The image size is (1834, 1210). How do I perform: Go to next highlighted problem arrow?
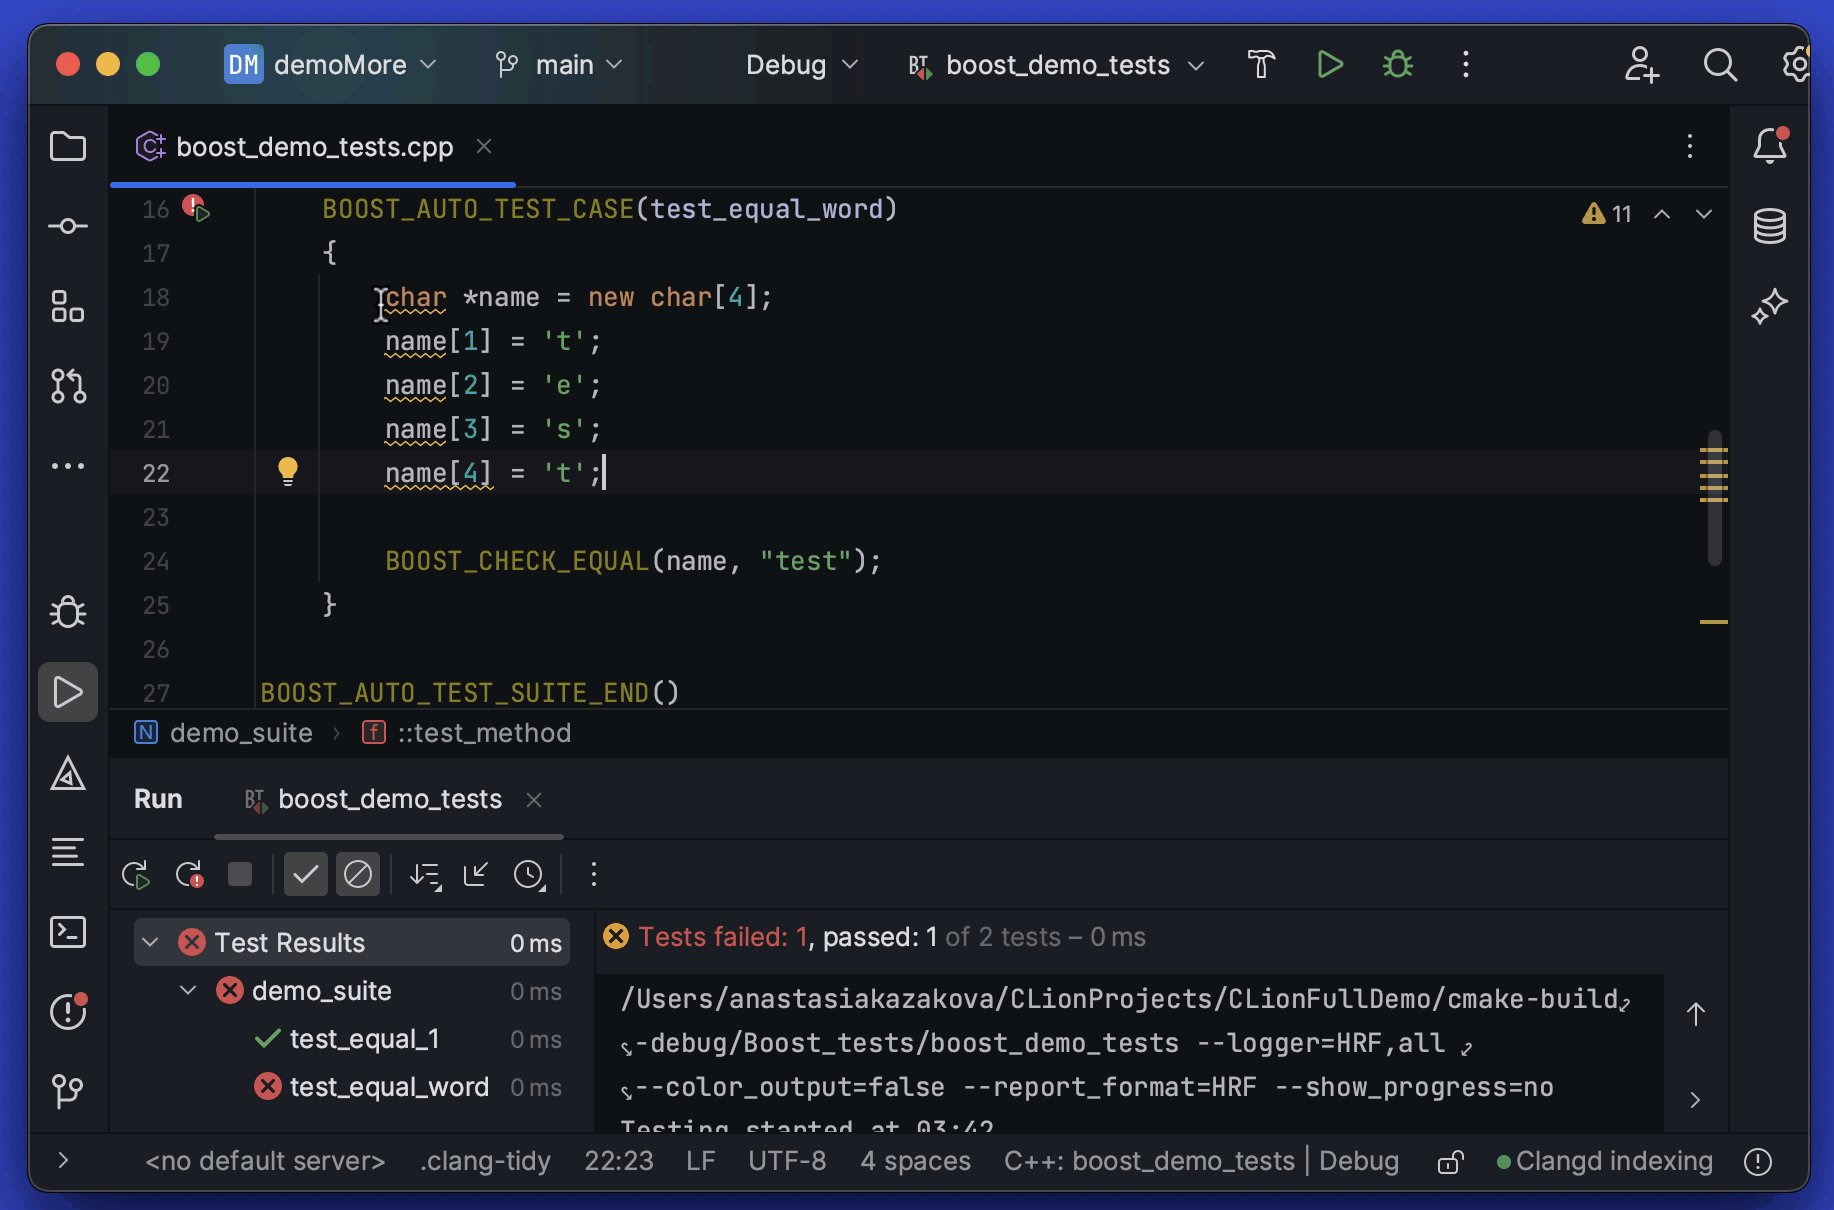click(1704, 214)
